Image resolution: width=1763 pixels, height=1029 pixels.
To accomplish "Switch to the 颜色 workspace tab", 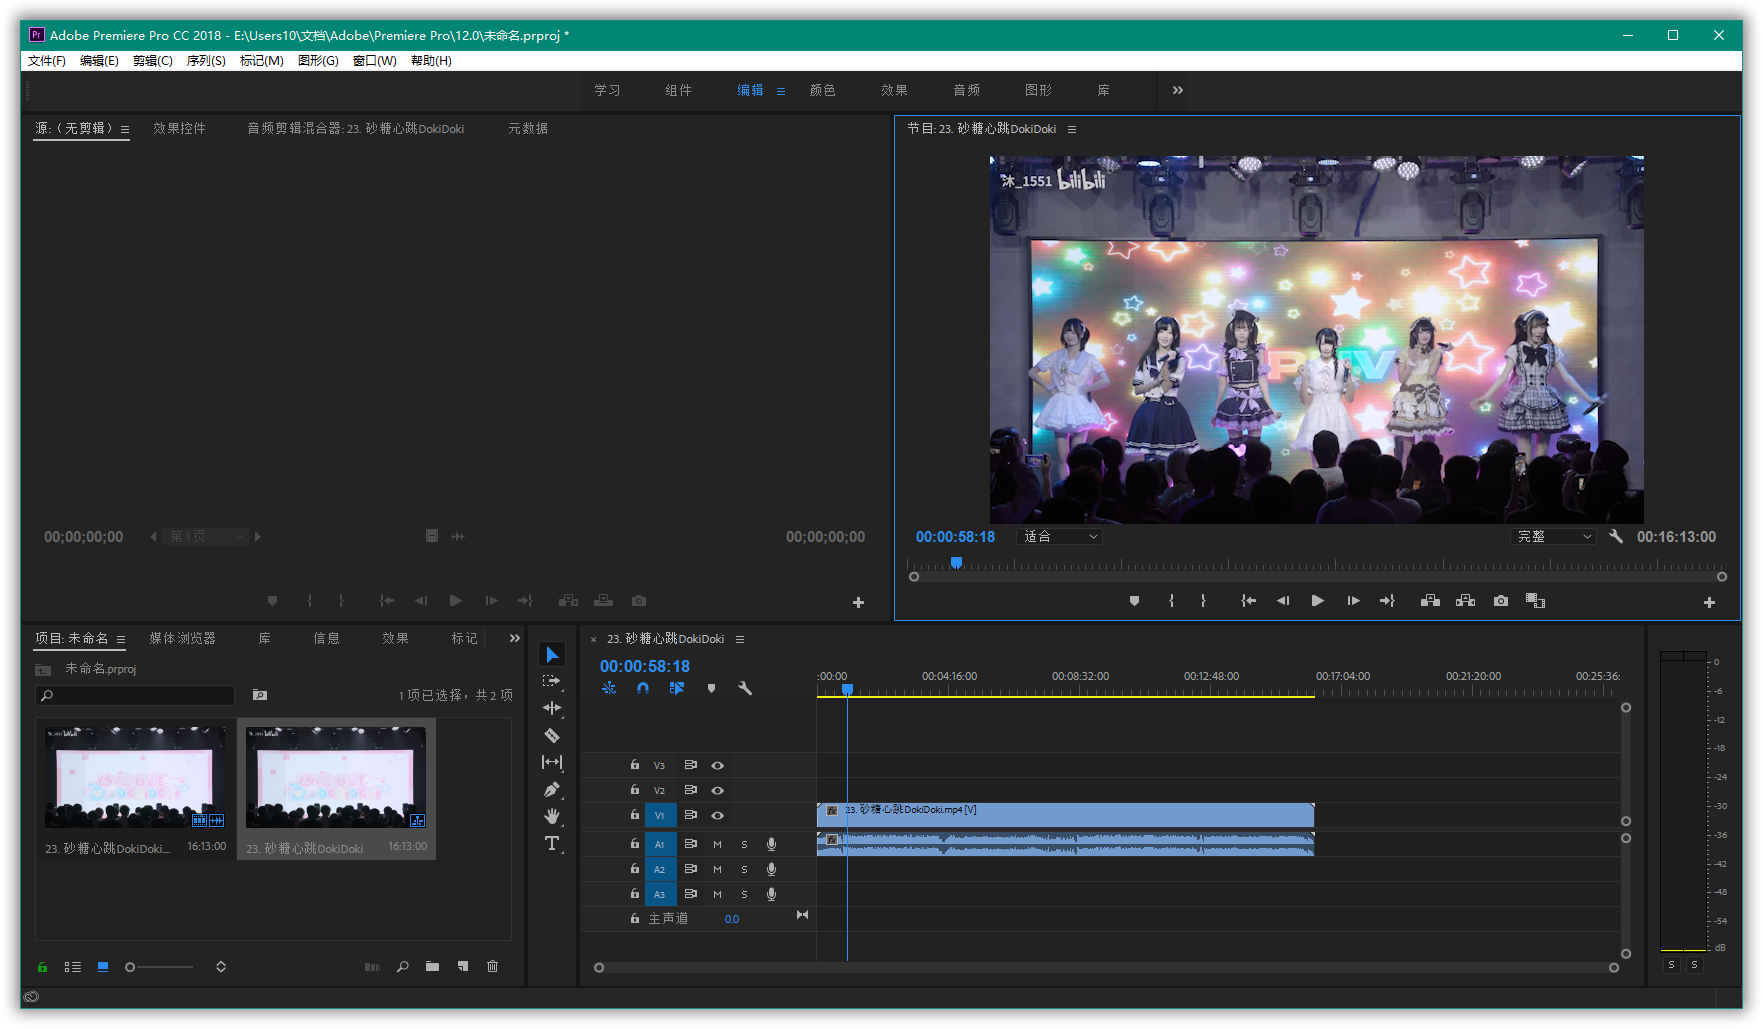I will [822, 90].
